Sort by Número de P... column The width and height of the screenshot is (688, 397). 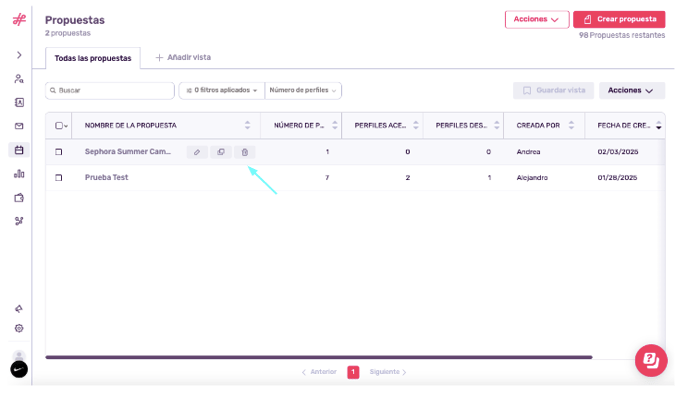click(x=335, y=125)
